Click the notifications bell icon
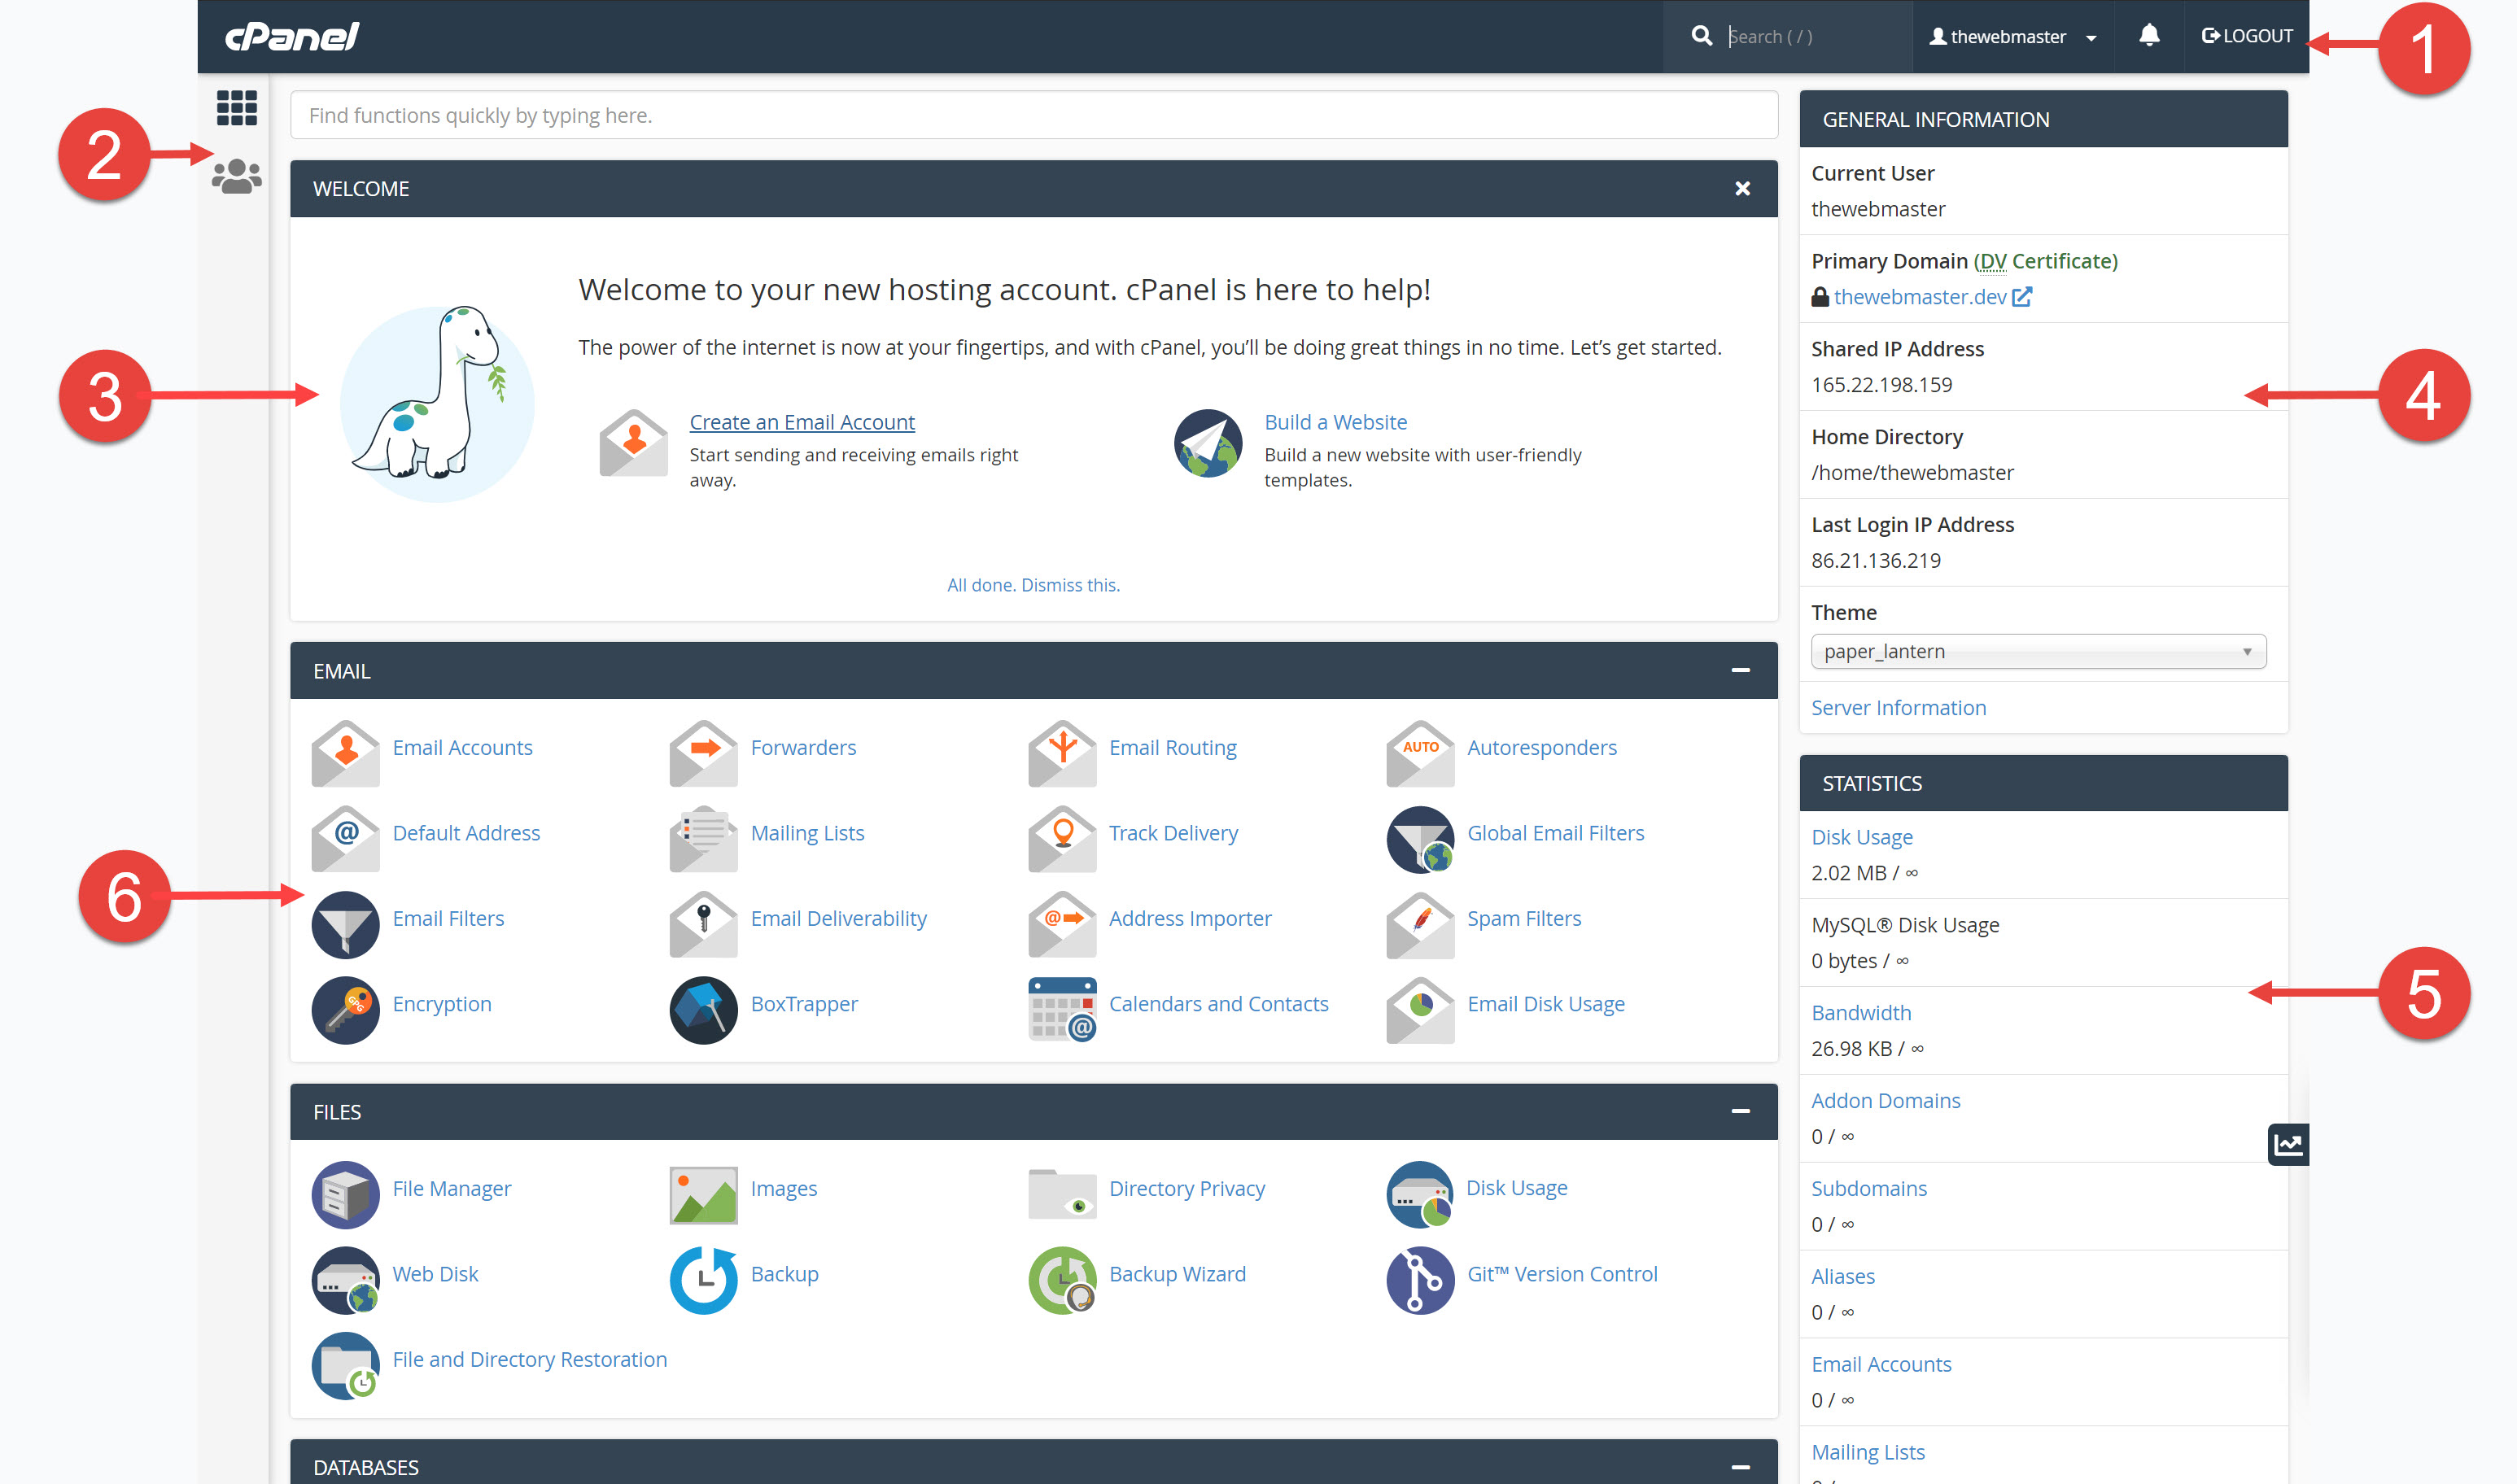This screenshot has width=2517, height=1484. [x=2149, y=36]
